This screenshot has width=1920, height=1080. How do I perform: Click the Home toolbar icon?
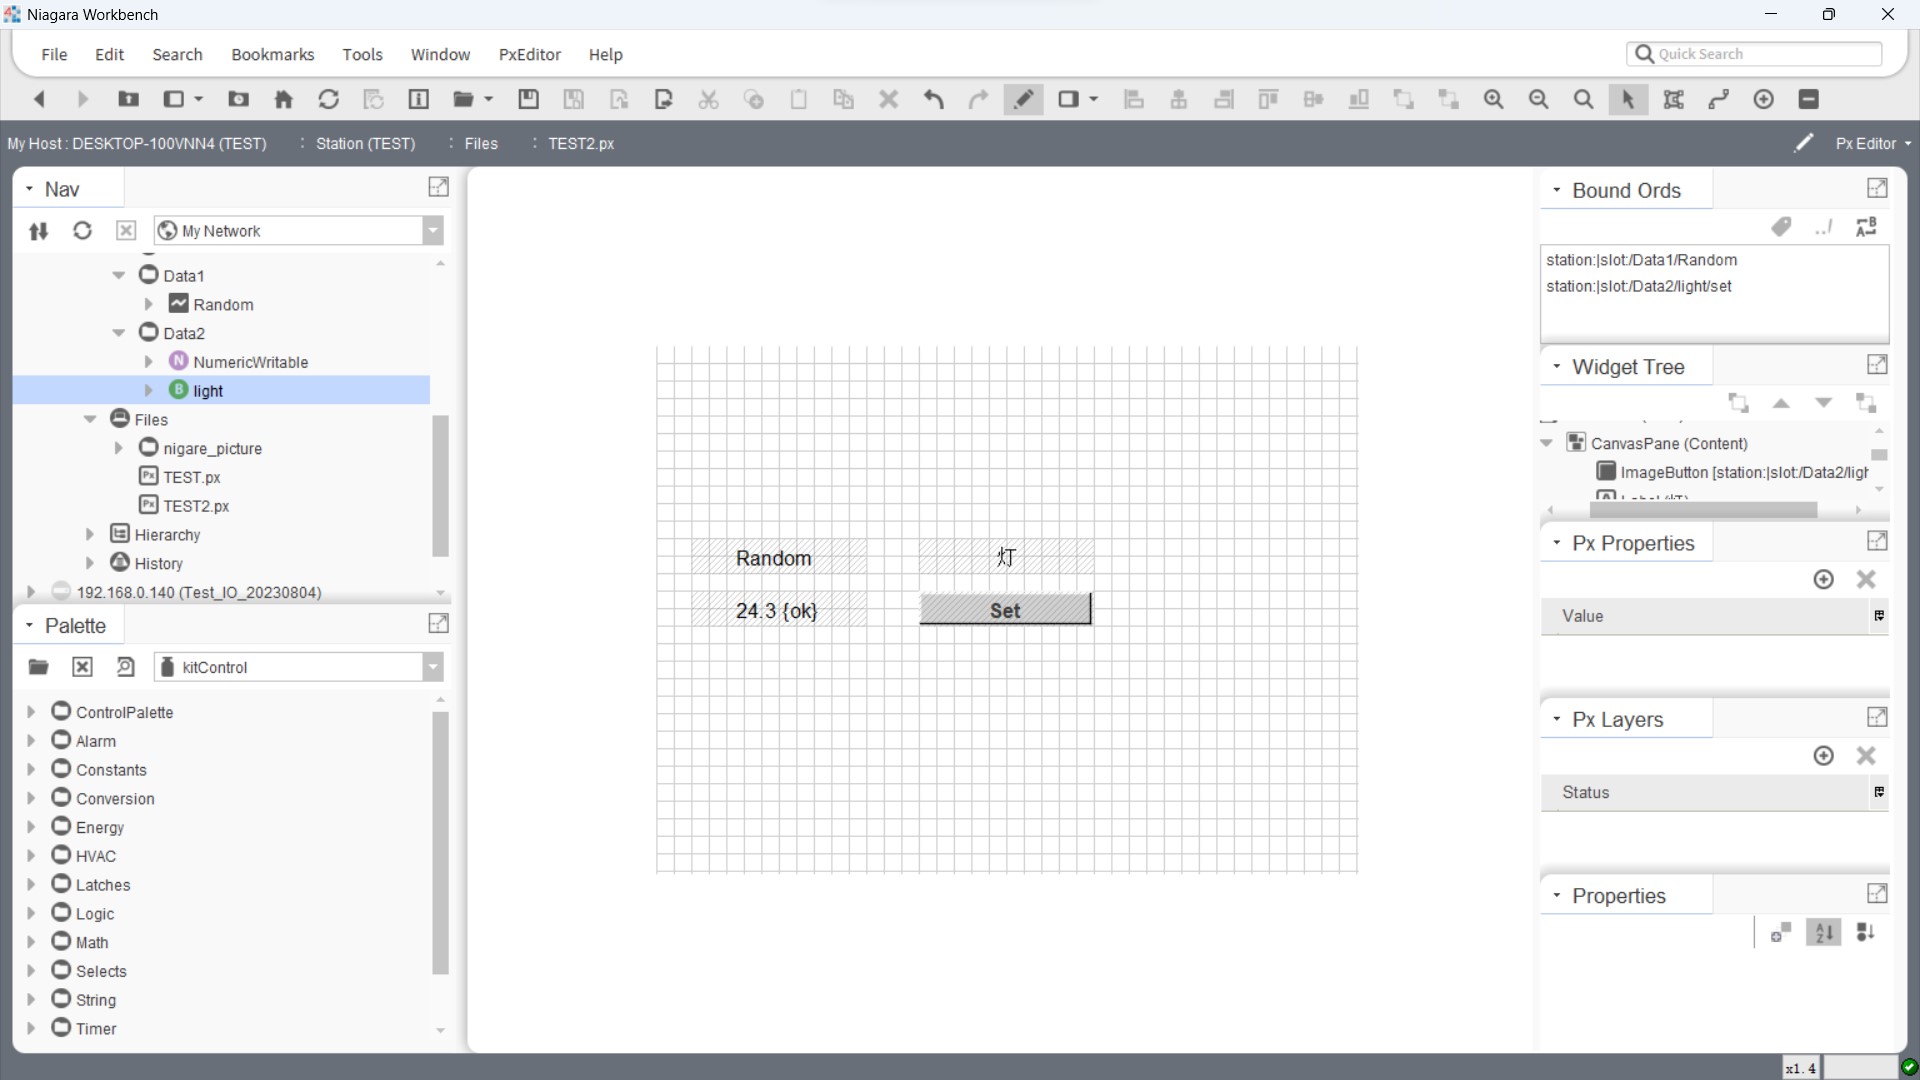click(284, 99)
